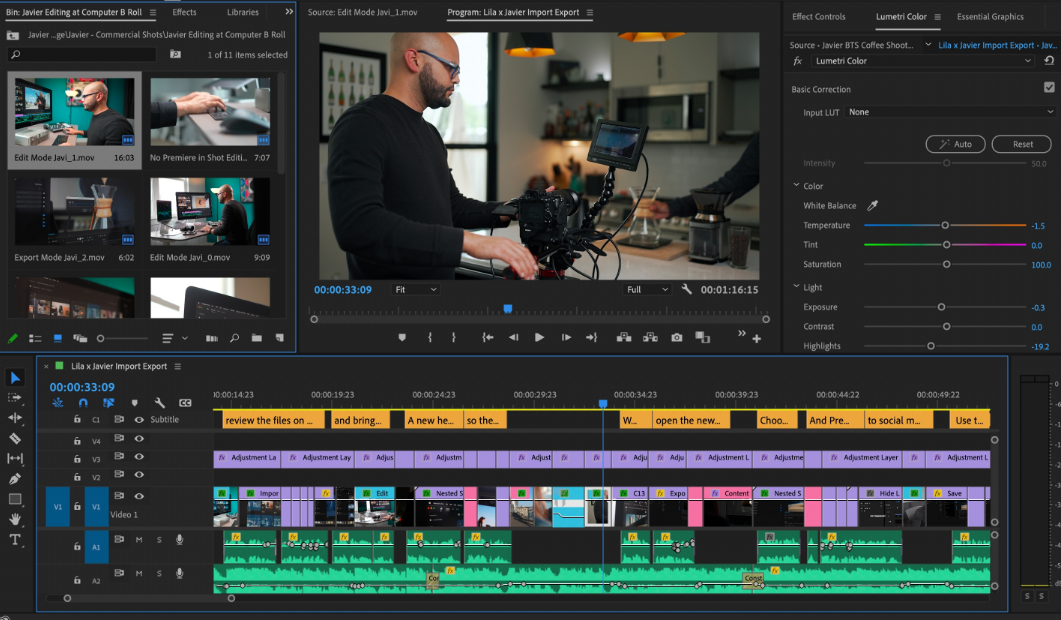Choose the Type tool
The image size is (1061, 620).
[x=15, y=540]
